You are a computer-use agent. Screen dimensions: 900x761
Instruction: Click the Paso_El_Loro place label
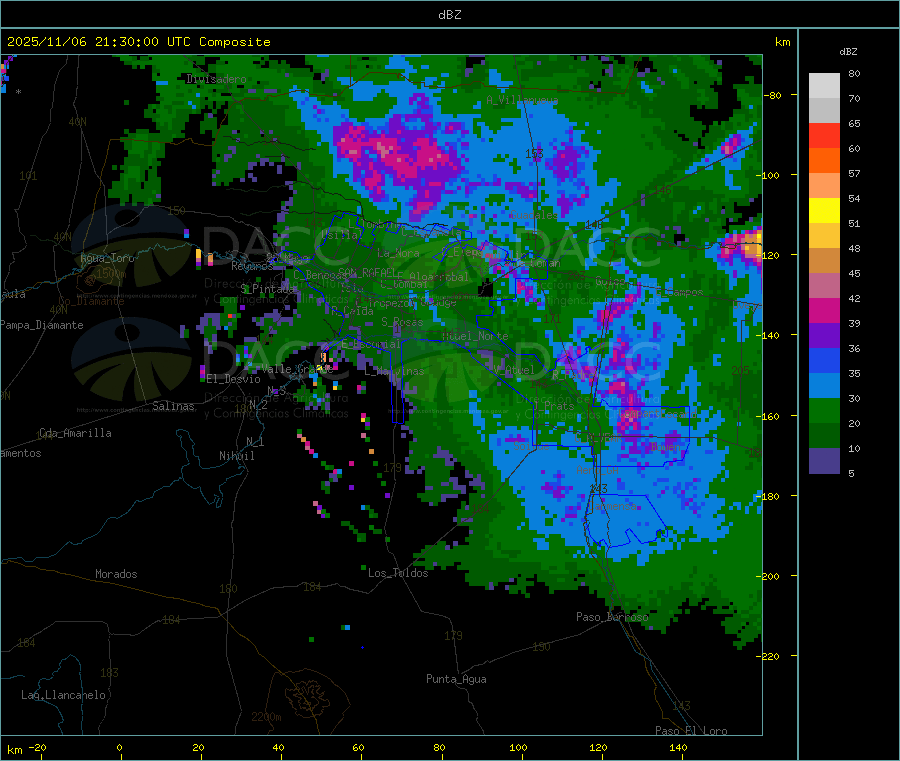click(x=692, y=731)
